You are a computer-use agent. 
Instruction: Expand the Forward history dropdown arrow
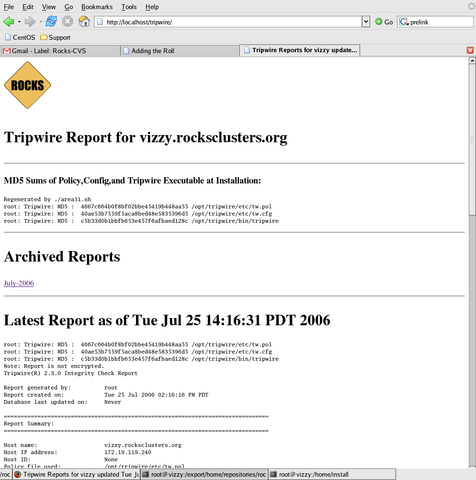[x=41, y=22]
